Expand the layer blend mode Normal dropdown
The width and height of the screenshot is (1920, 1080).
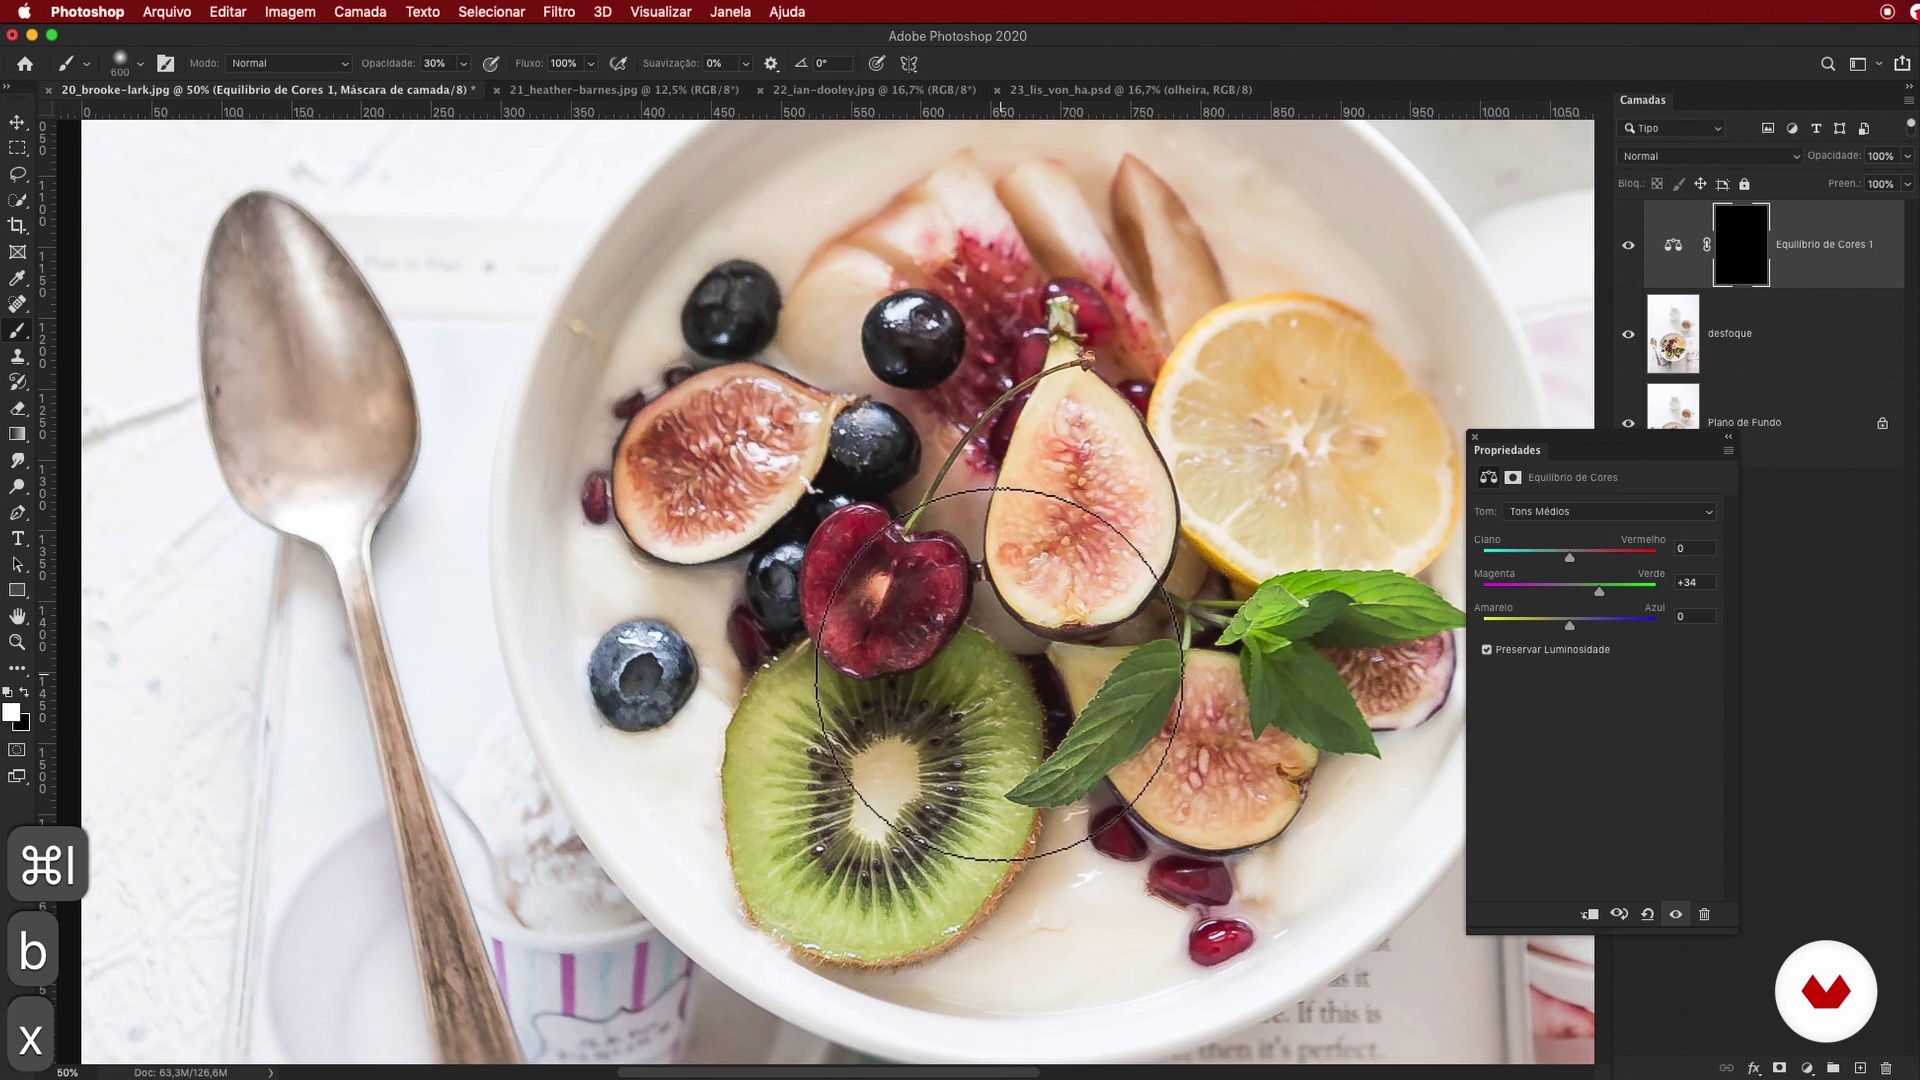[x=1709, y=156]
